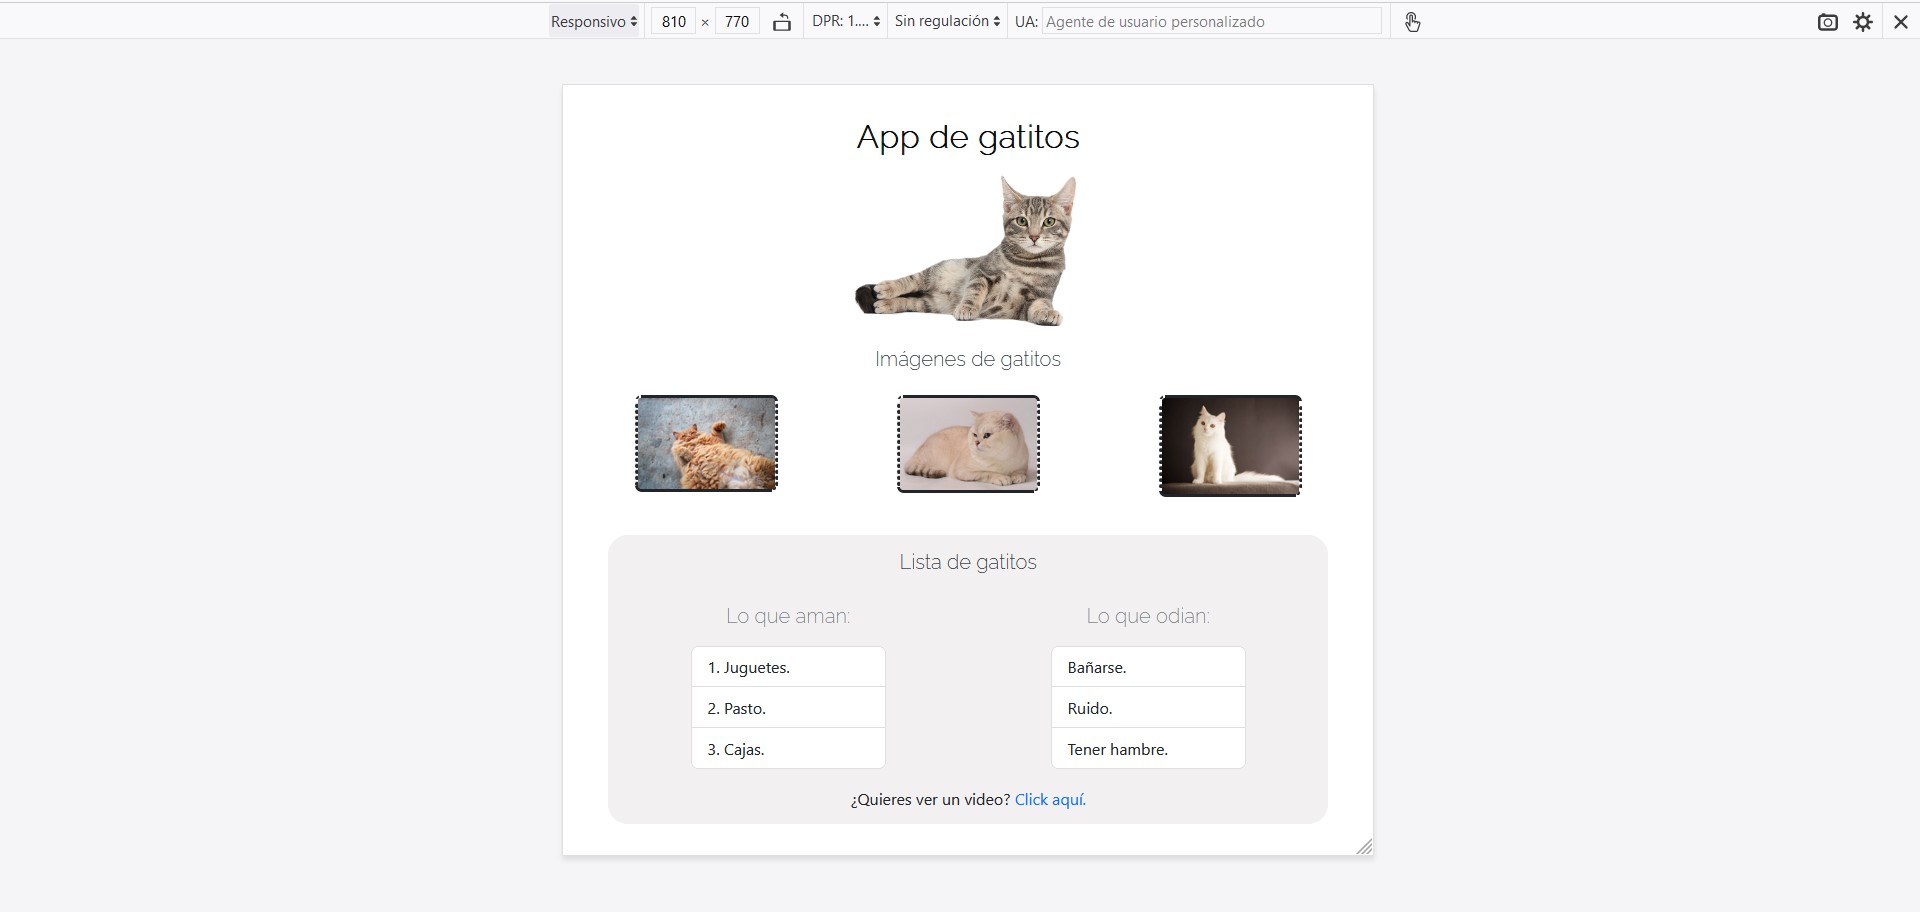This screenshot has height=912, width=1920.
Task: Select the cream cat middle thumbnail
Action: [967, 443]
